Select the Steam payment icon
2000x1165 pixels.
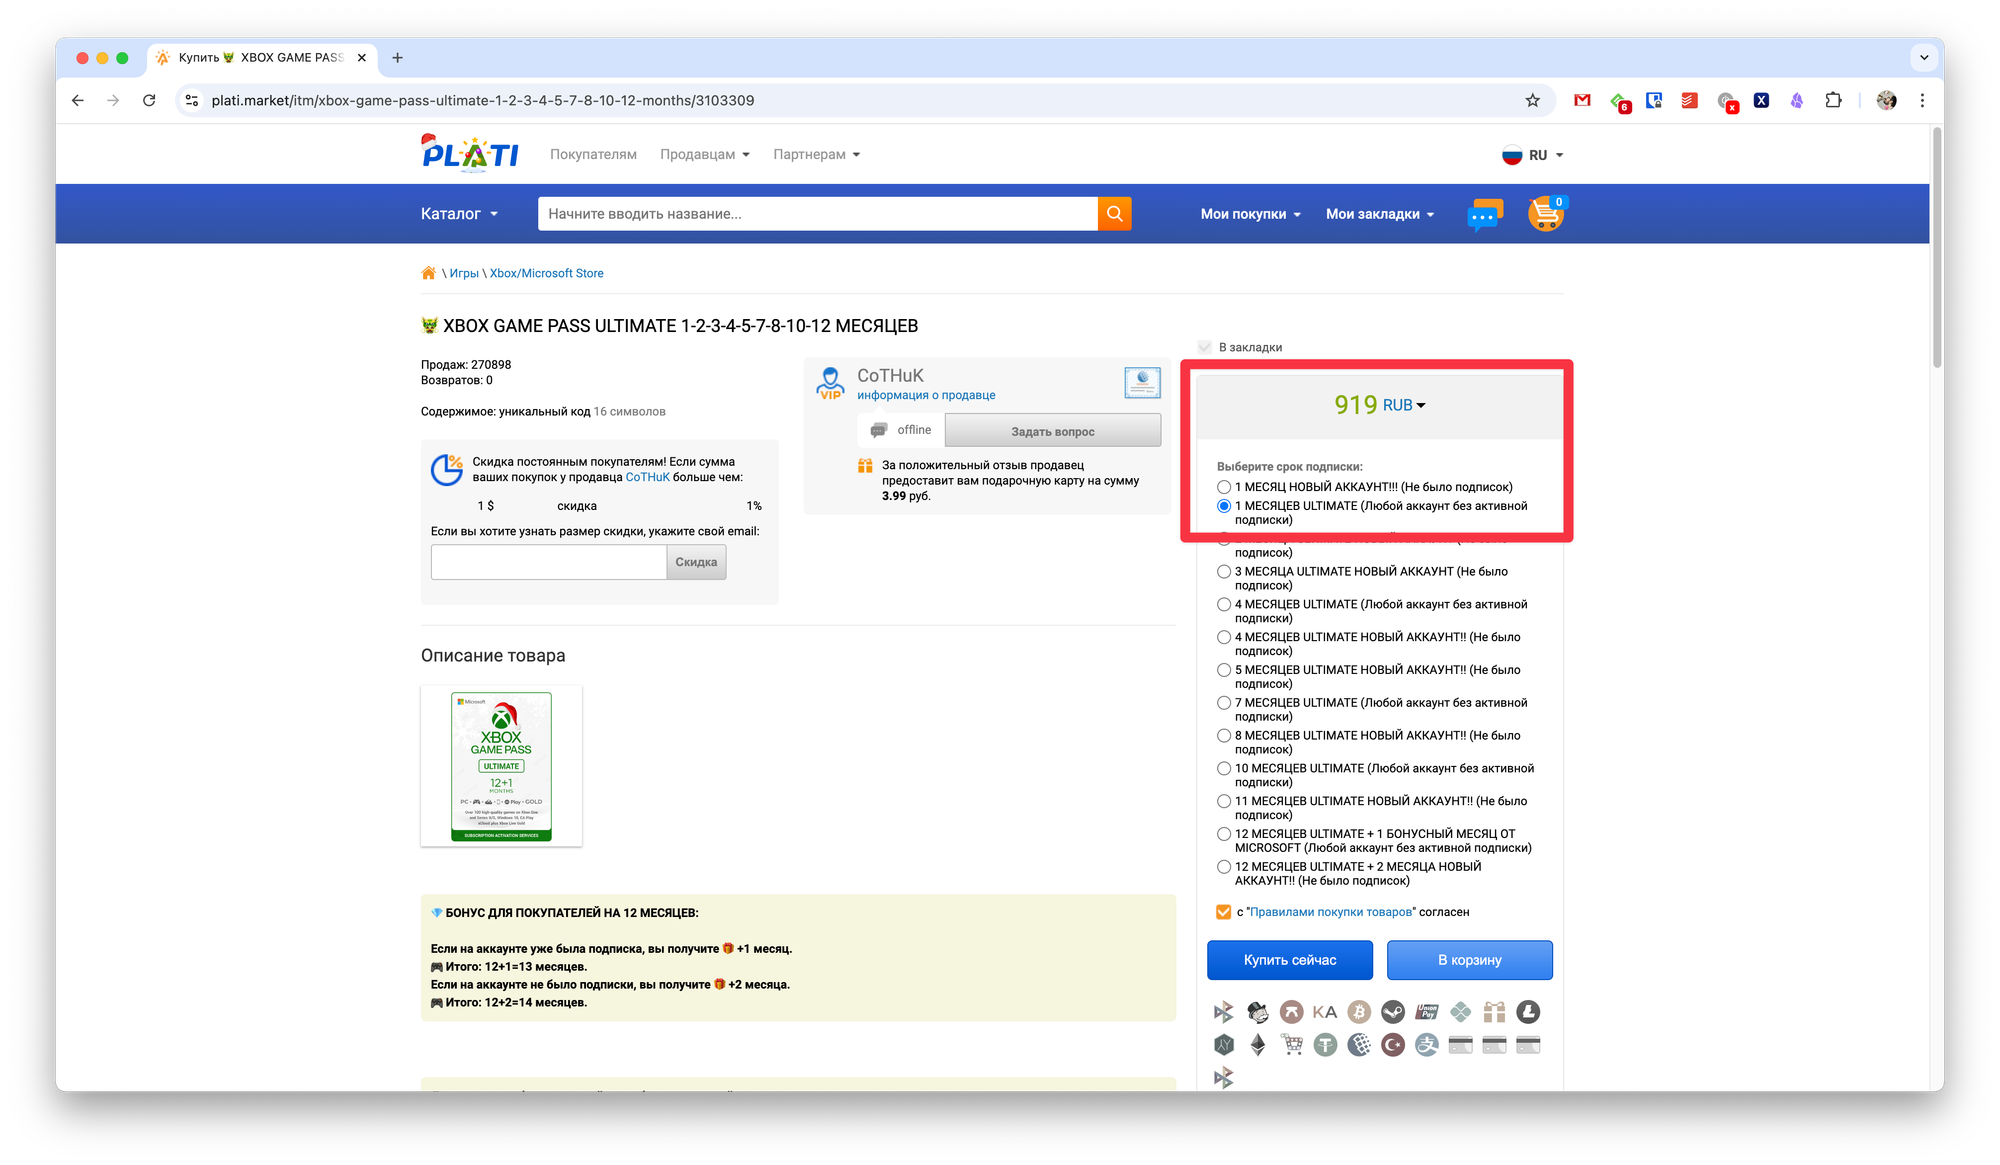pos(1393,1012)
